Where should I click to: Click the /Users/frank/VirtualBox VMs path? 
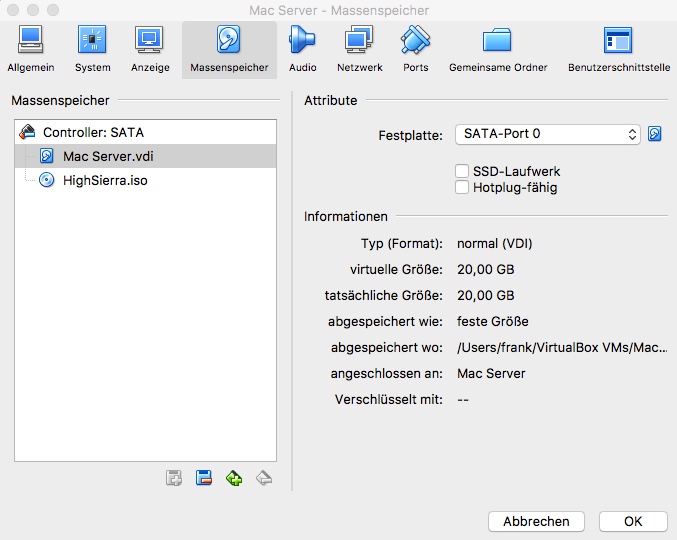pyautogui.click(x=562, y=347)
